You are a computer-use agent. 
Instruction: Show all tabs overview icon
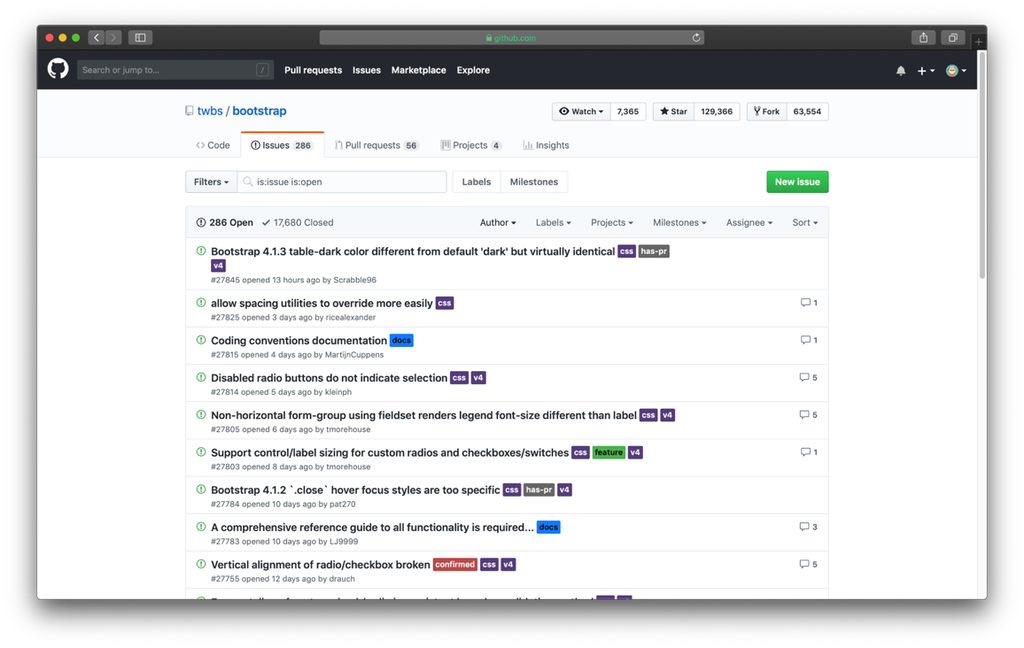953,38
